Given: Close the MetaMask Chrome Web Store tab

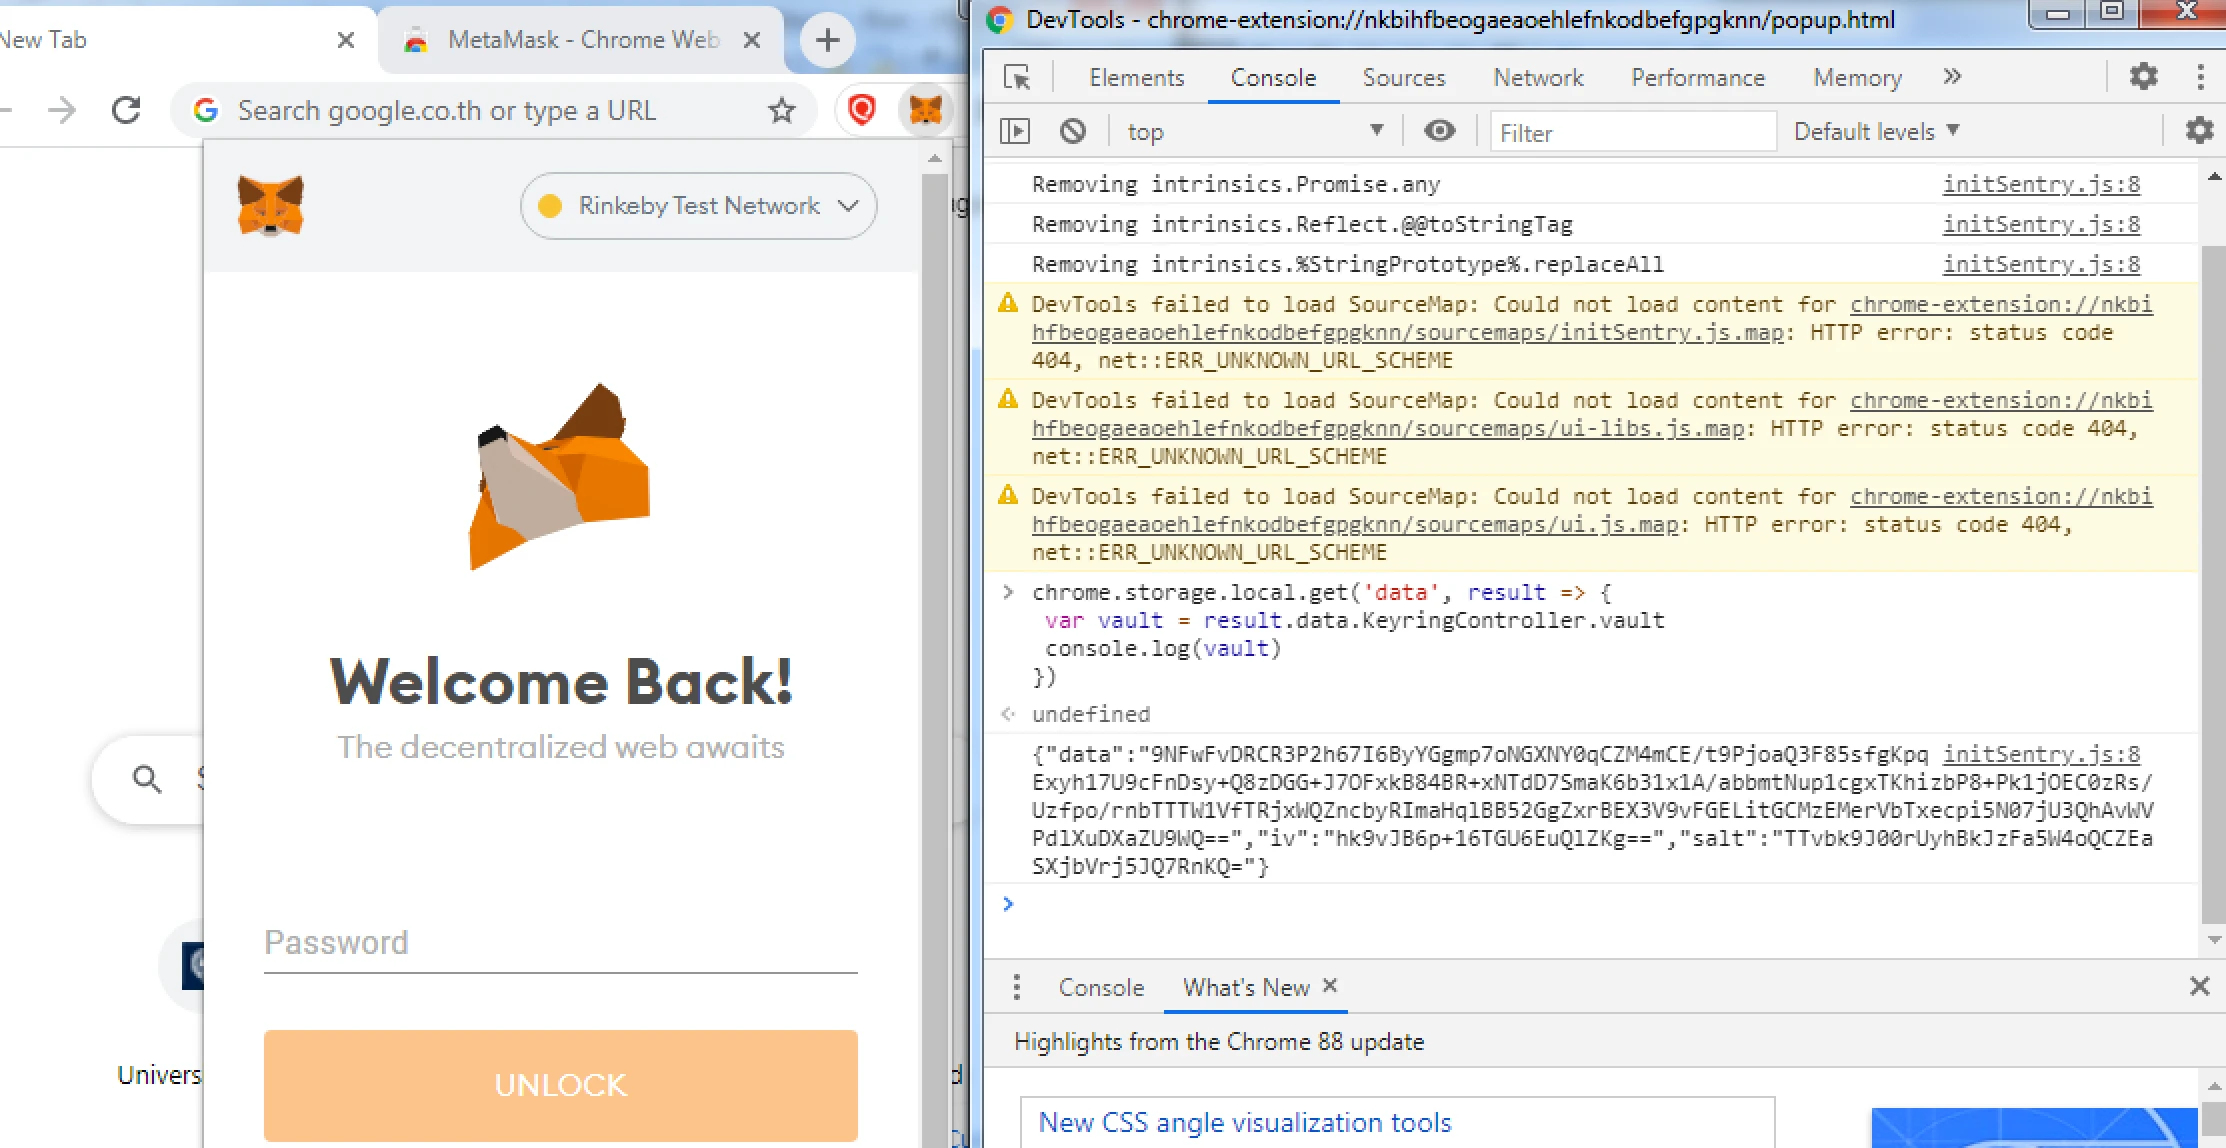Looking at the screenshot, I should click(752, 40).
